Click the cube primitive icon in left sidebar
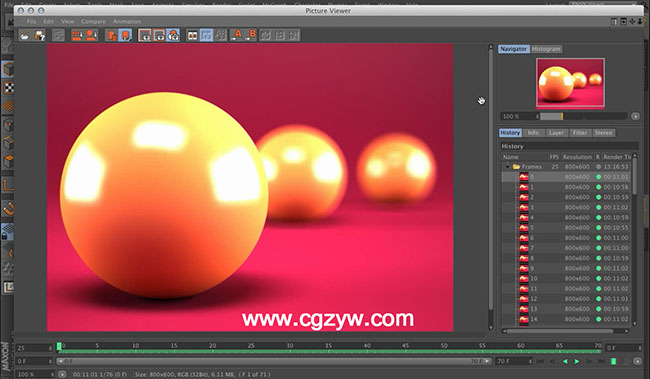 point(8,69)
